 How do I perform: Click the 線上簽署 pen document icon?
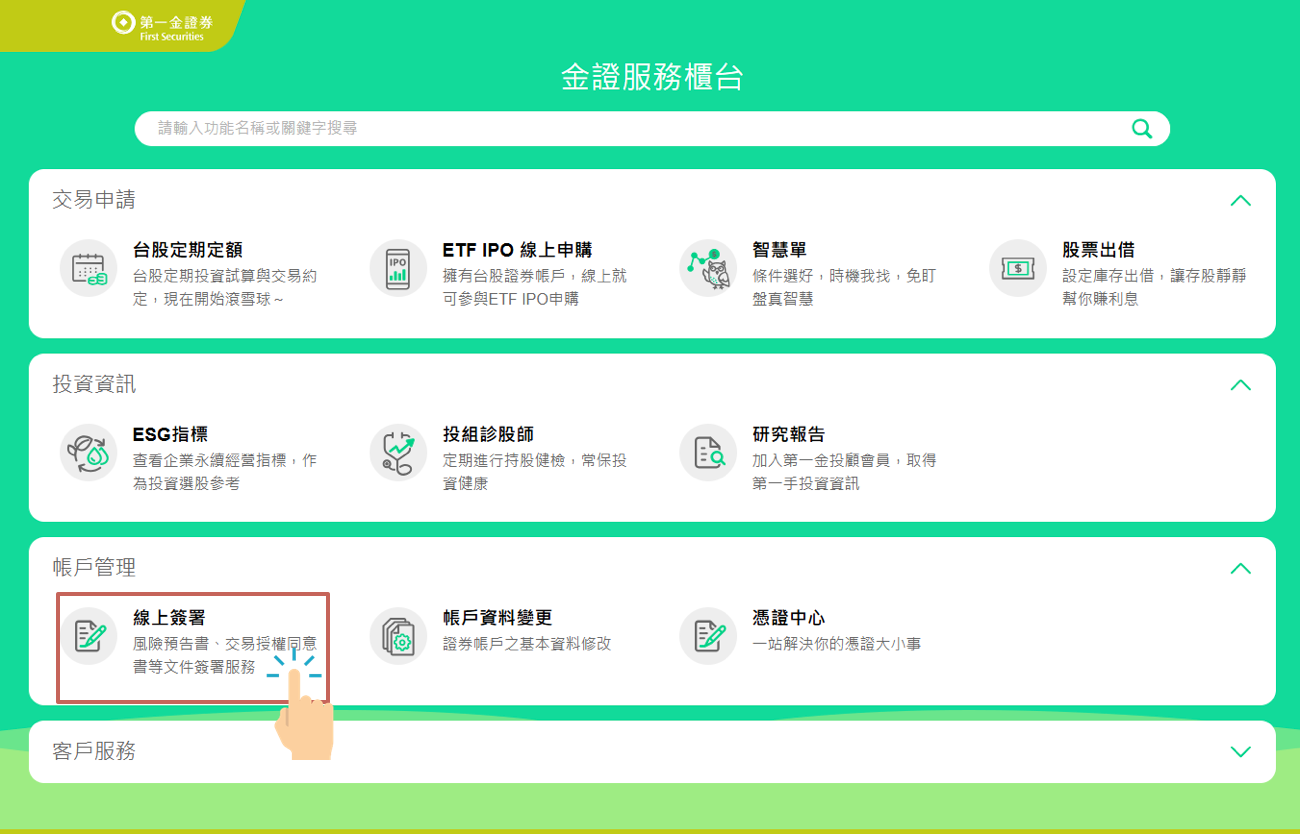click(x=88, y=636)
